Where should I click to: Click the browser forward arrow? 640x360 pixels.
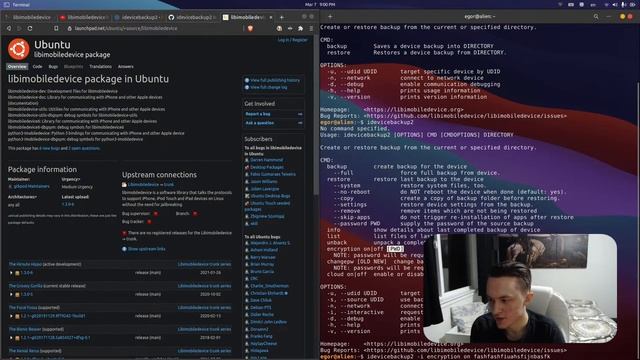click(19, 28)
